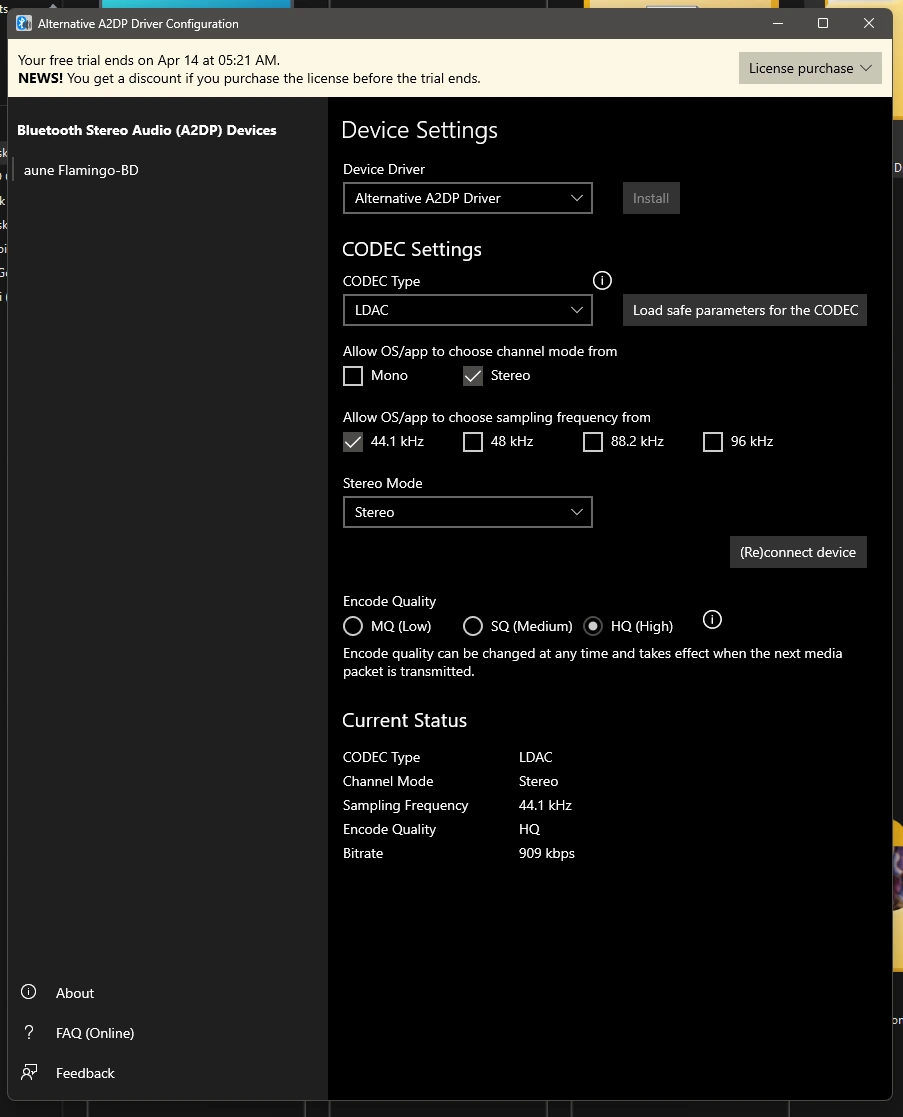Open the CODEC Type dropdown showing LDAC
The image size is (903, 1117).
tap(468, 310)
